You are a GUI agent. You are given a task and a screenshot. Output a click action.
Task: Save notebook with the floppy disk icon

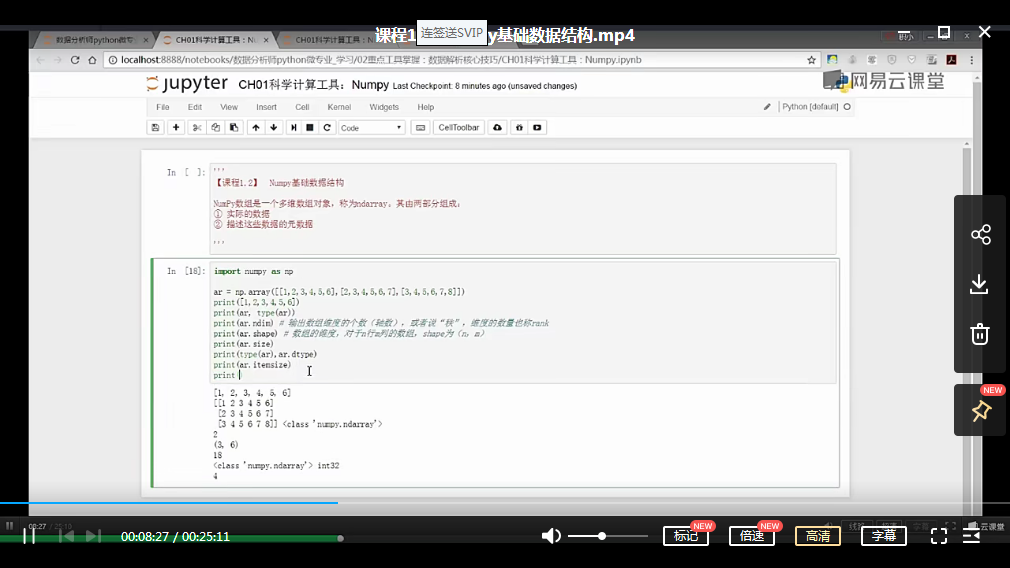(155, 128)
